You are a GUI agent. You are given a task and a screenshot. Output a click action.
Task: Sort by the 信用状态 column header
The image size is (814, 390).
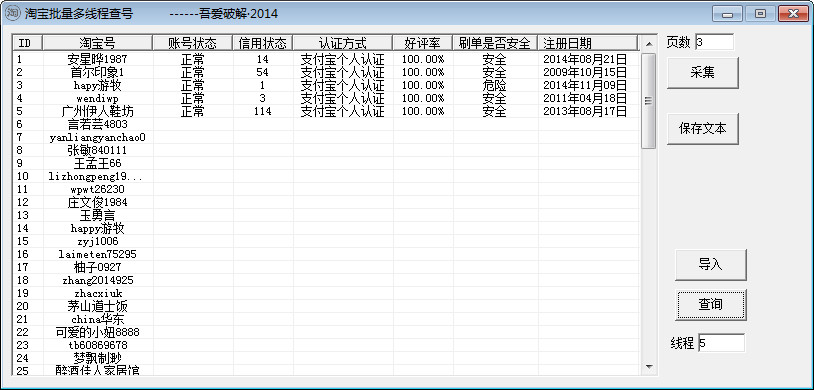[x=263, y=43]
